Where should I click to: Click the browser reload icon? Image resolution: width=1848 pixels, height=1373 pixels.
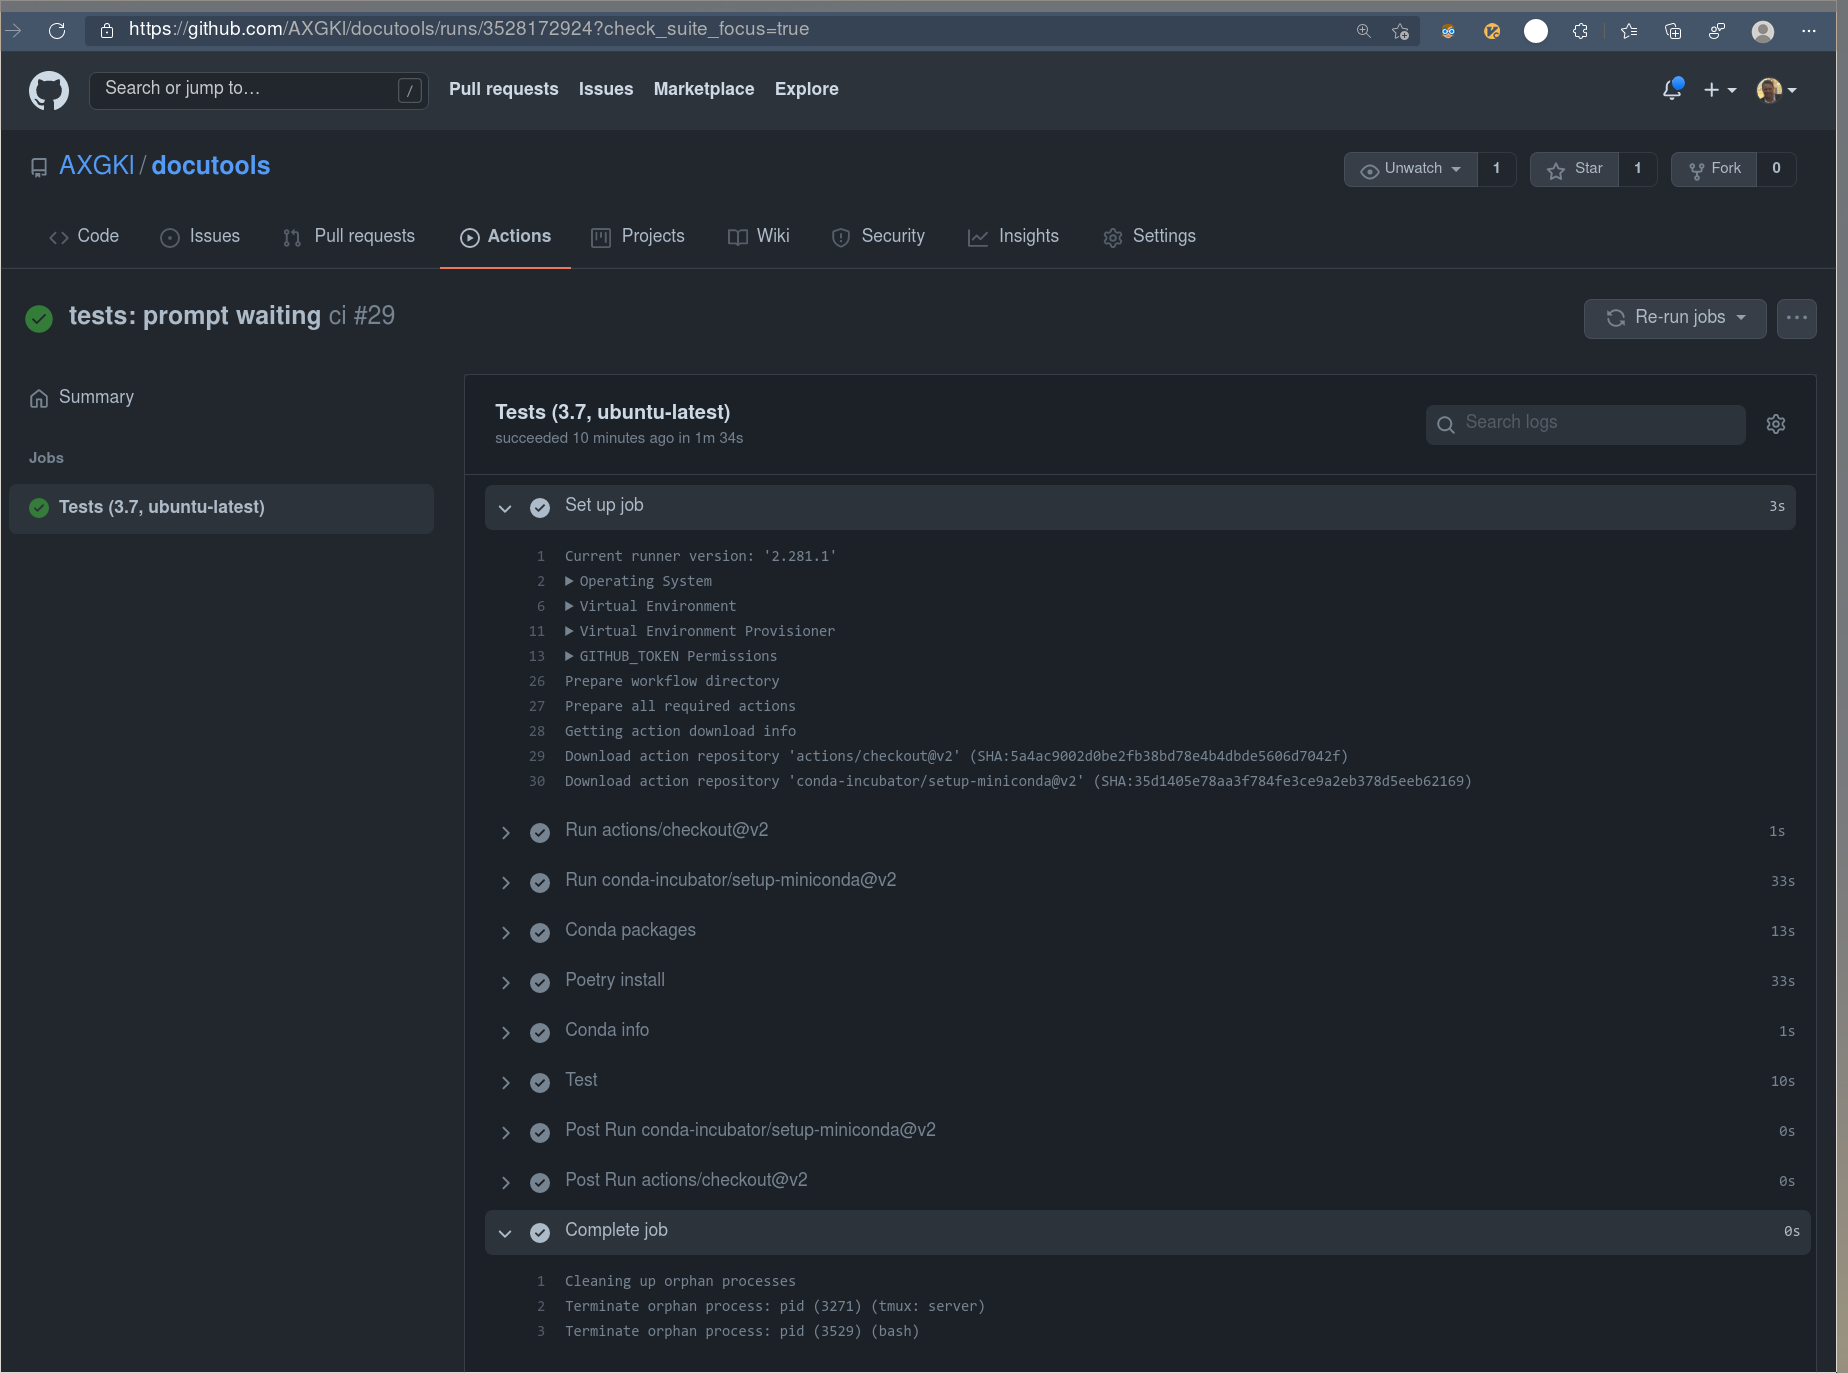point(57,30)
